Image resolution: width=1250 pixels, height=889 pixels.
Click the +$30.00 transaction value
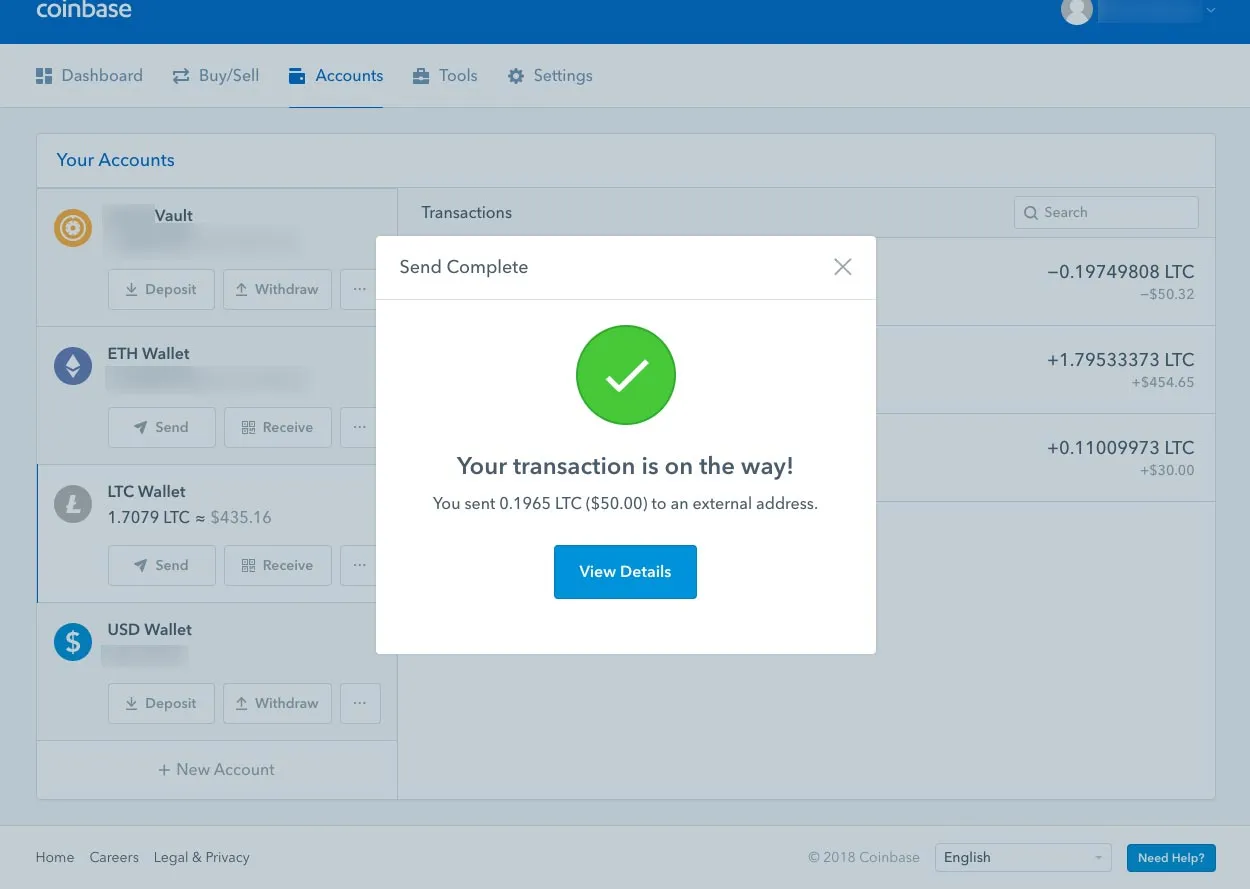coord(1167,471)
